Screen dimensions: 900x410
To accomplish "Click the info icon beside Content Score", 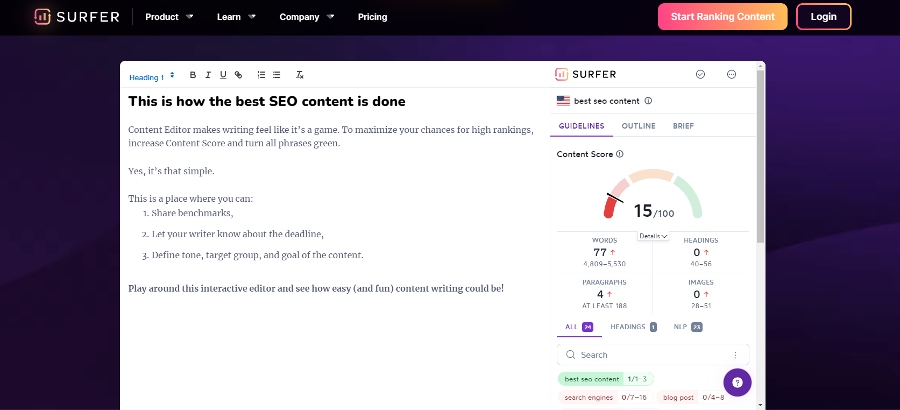I will click(619, 154).
